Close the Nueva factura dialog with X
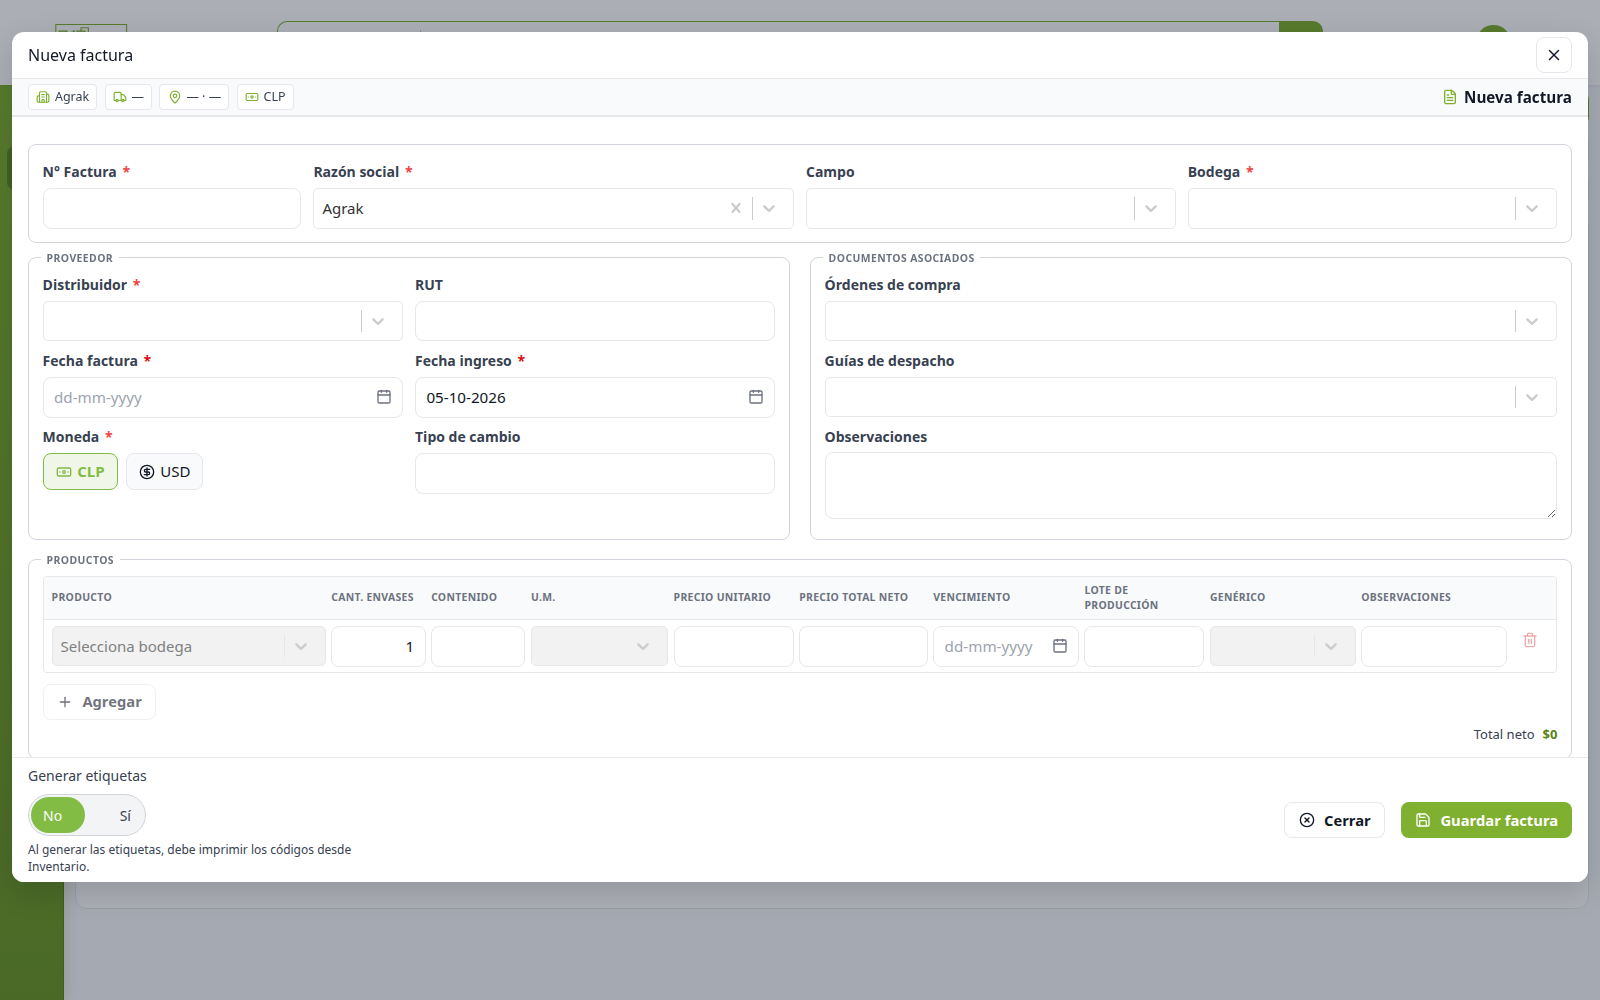1600x1000 pixels. (x=1554, y=55)
